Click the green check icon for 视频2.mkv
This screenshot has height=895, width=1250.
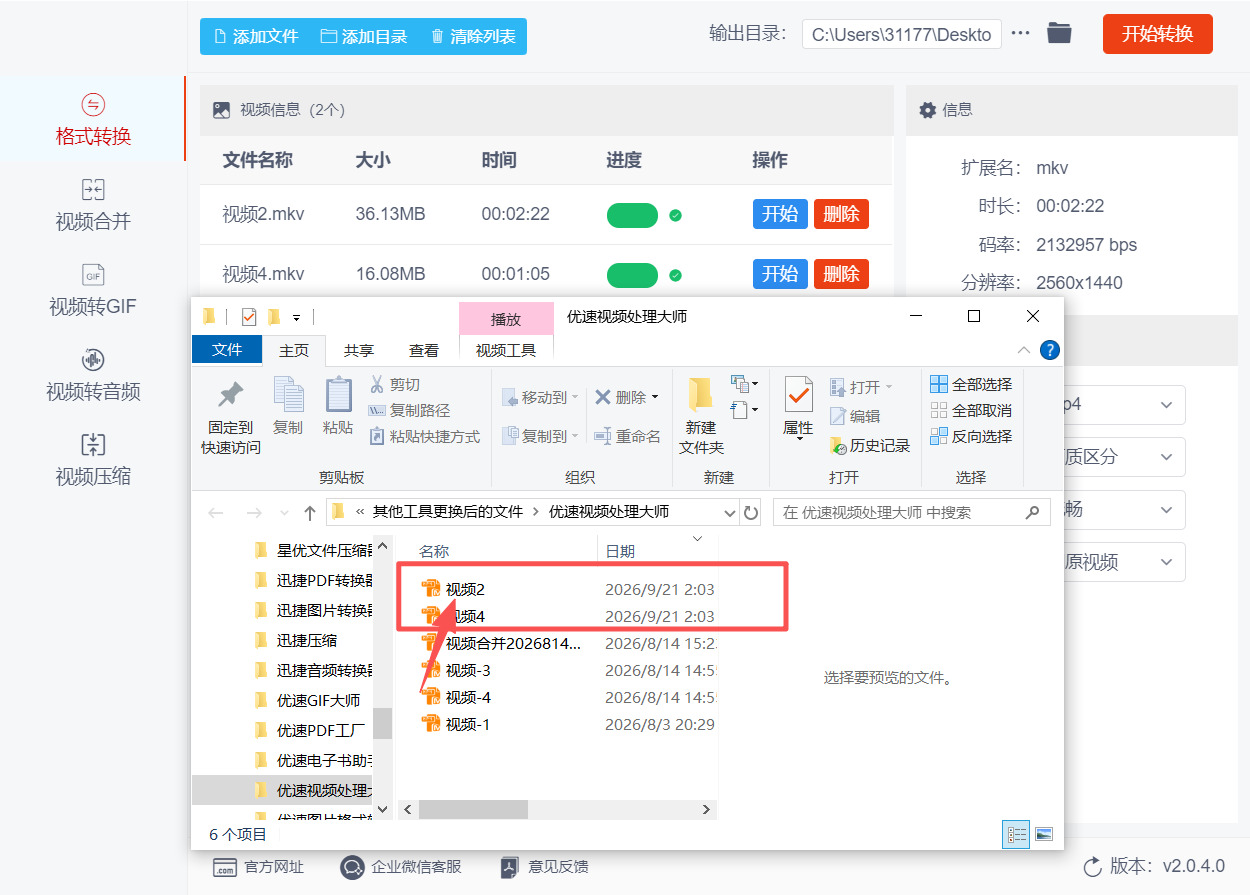tap(675, 215)
